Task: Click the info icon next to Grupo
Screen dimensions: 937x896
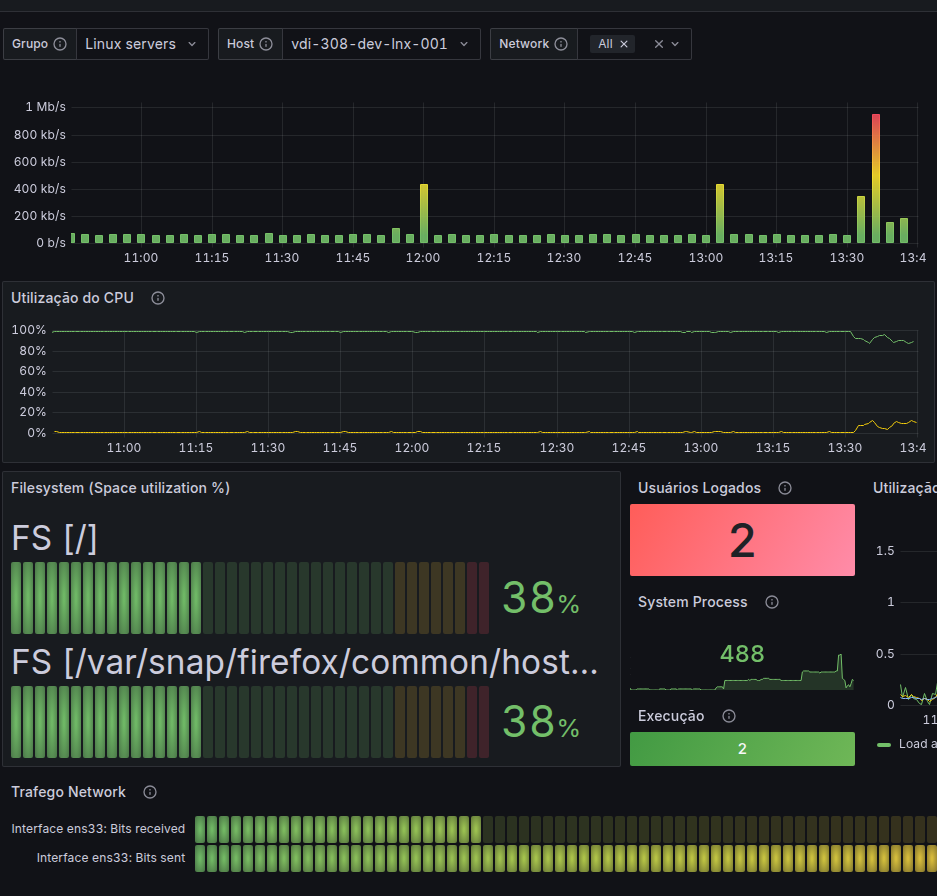Action: tap(60, 44)
